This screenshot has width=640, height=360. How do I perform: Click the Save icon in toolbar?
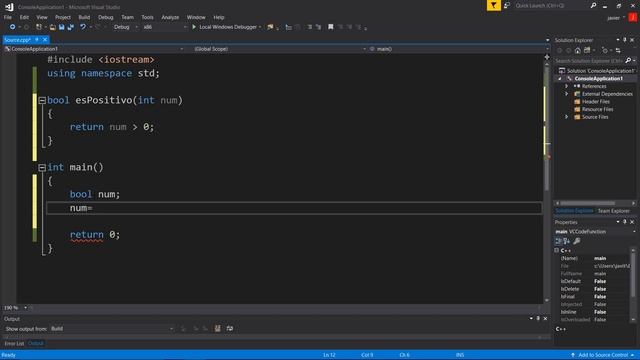click(x=62, y=27)
